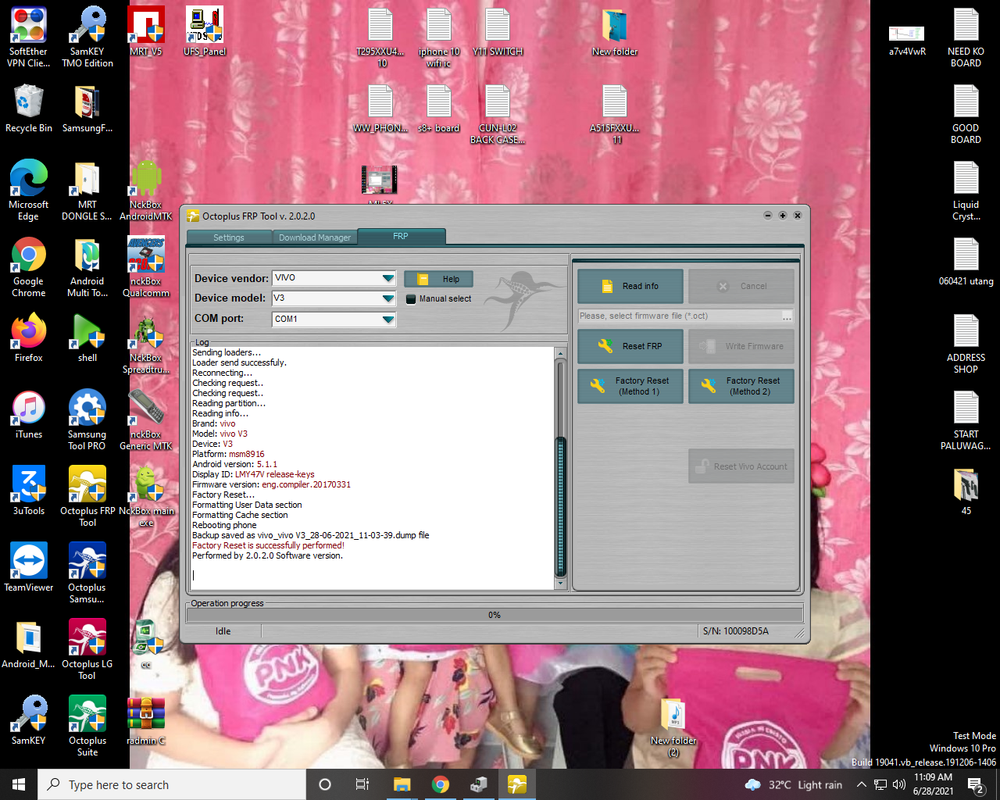Click log scrollbar up arrow

pos(561,353)
